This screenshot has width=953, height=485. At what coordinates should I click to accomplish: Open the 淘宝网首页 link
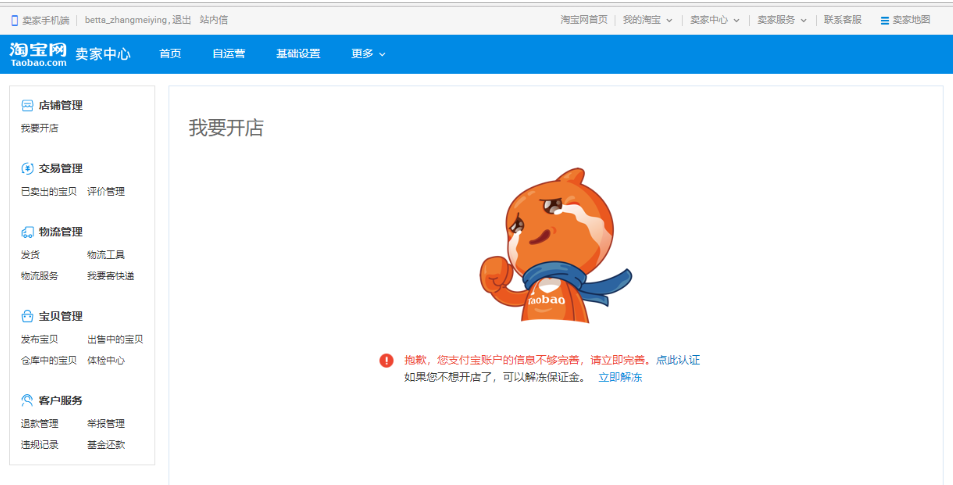[583, 20]
